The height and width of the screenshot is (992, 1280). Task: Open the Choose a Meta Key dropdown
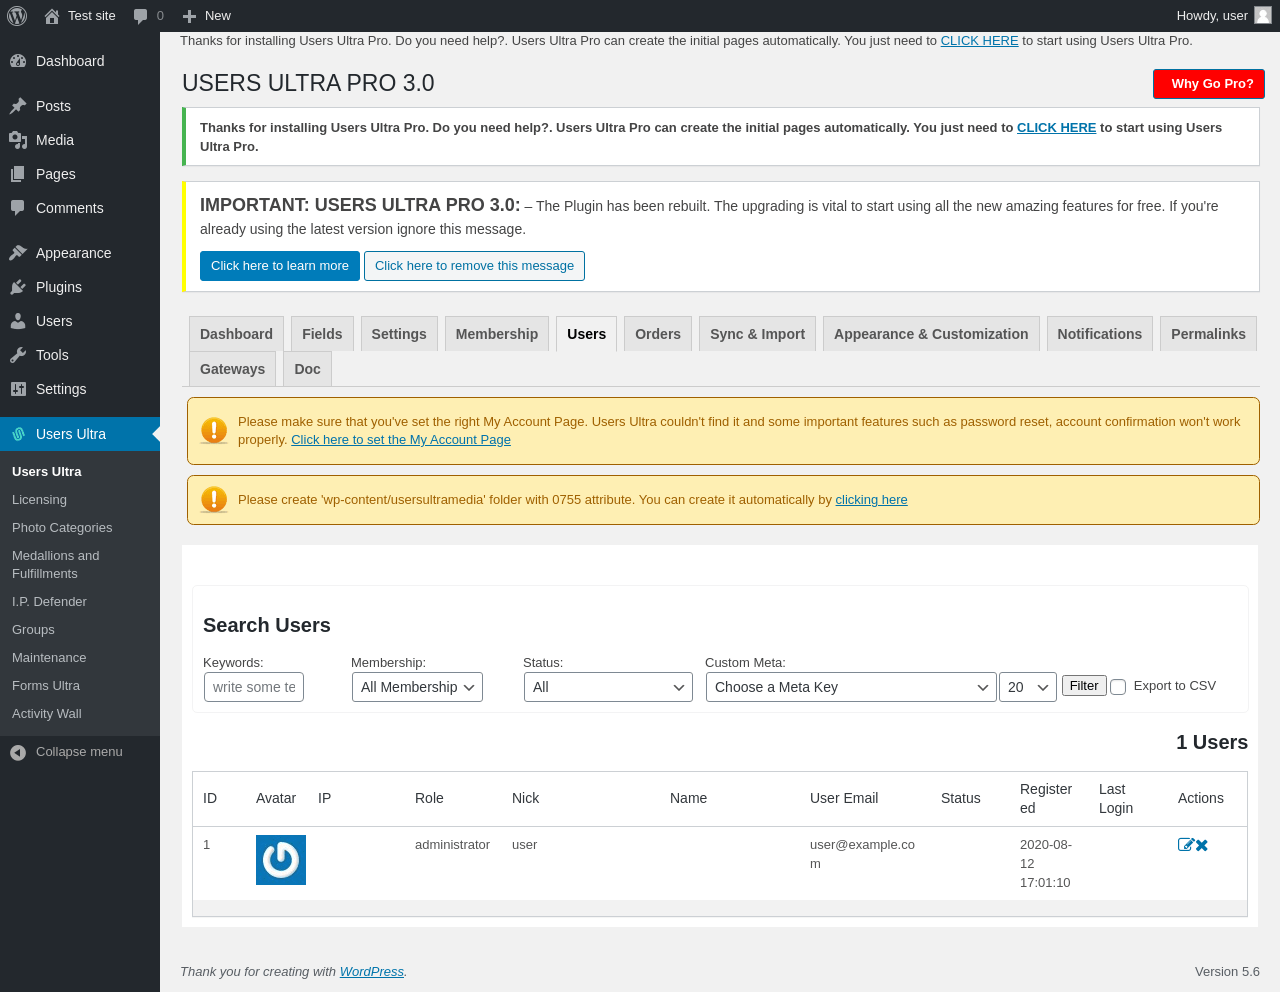[851, 687]
